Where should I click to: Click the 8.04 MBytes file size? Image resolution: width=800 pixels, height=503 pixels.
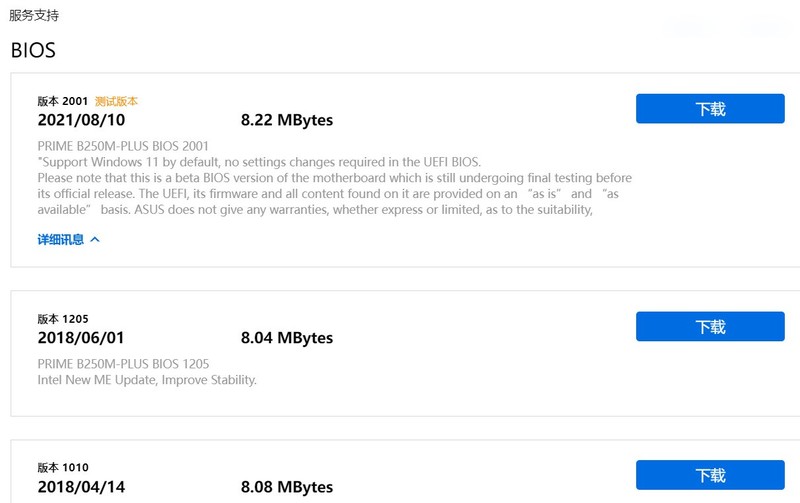coord(287,338)
